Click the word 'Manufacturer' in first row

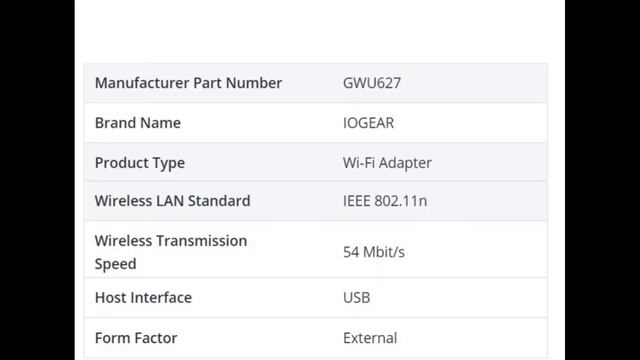click(x=142, y=83)
